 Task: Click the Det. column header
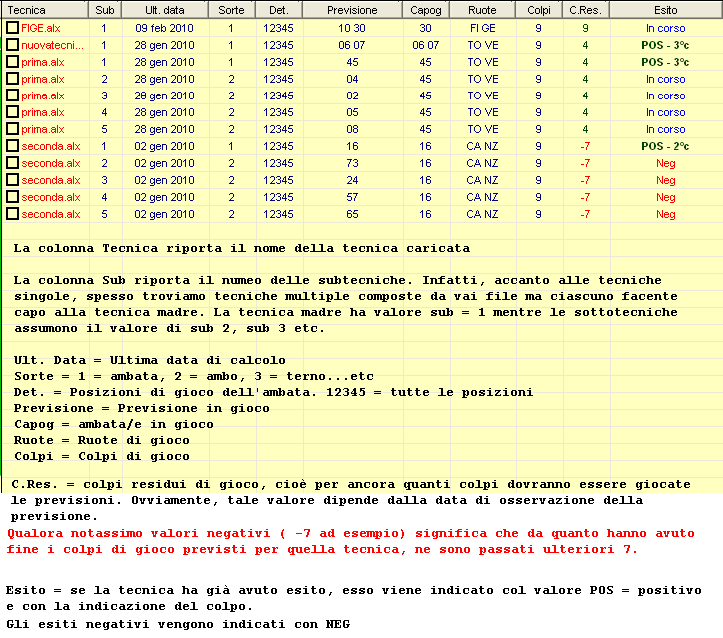(279, 10)
